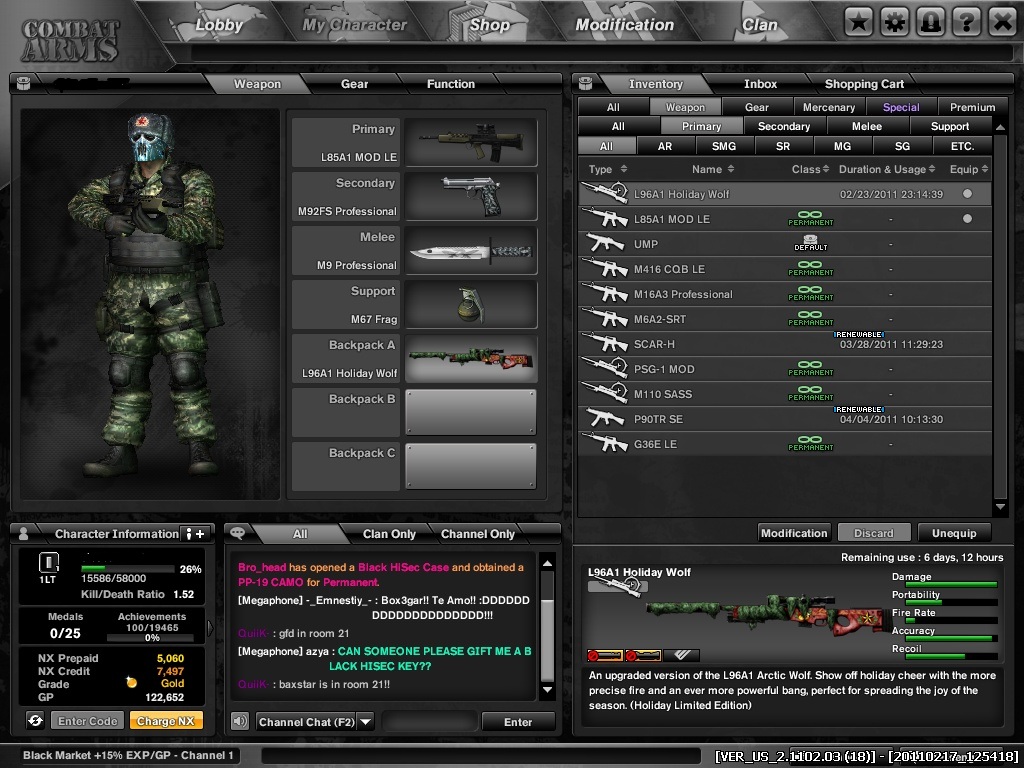
Task: Filter weapons by Secondary
Action: point(784,126)
